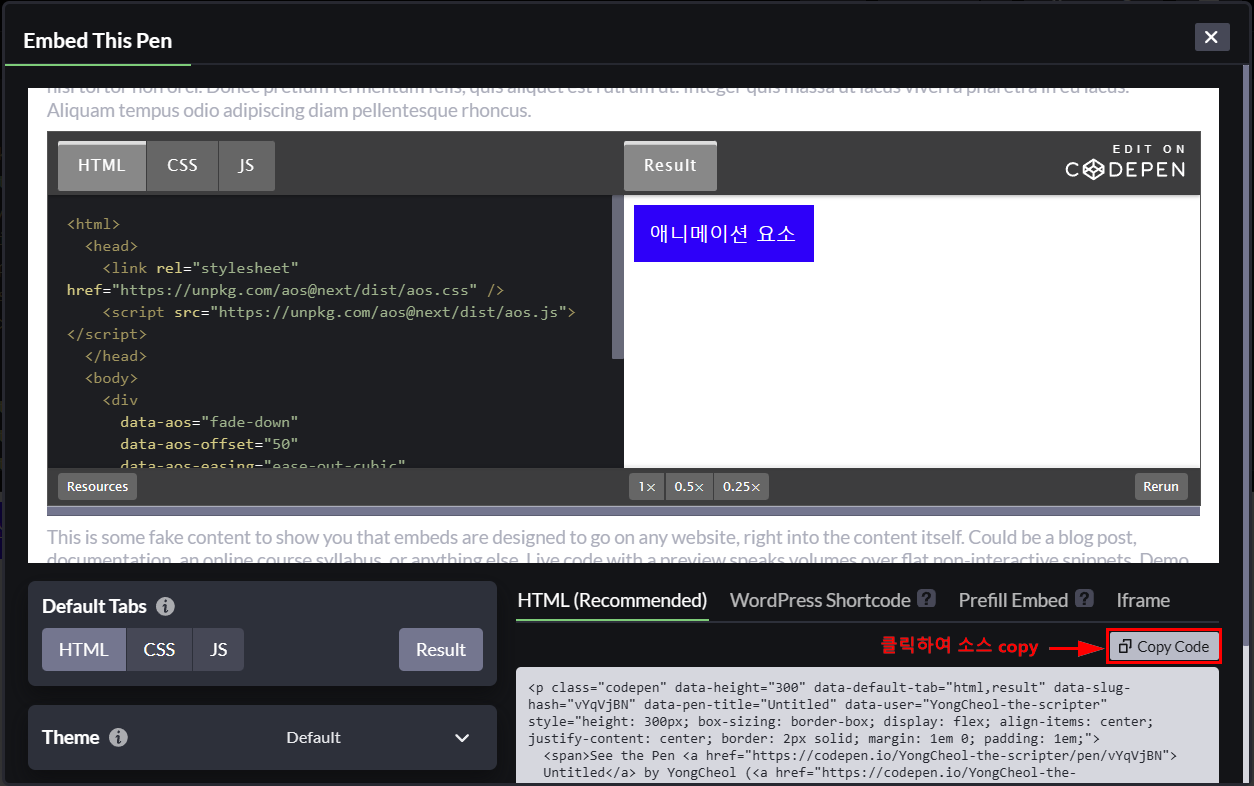This screenshot has height=786, width=1254.
Task: Switch to the Iframe tab
Action: click(x=1143, y=600)
